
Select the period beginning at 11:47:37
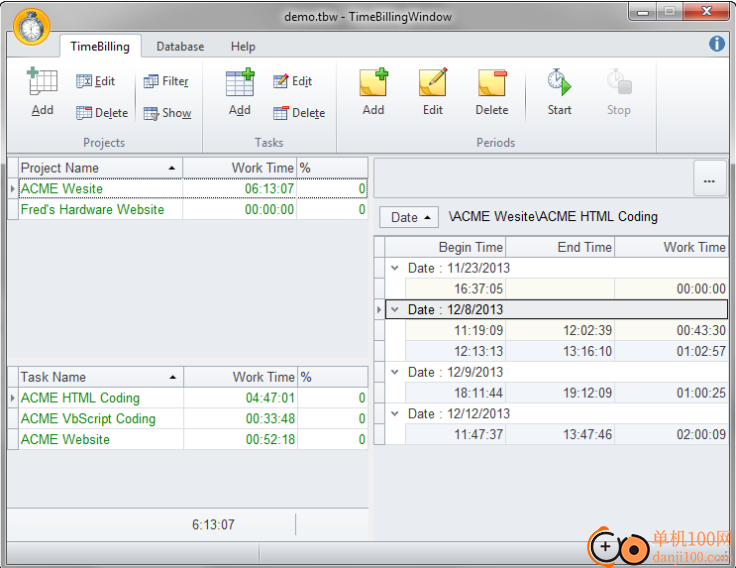567,434
